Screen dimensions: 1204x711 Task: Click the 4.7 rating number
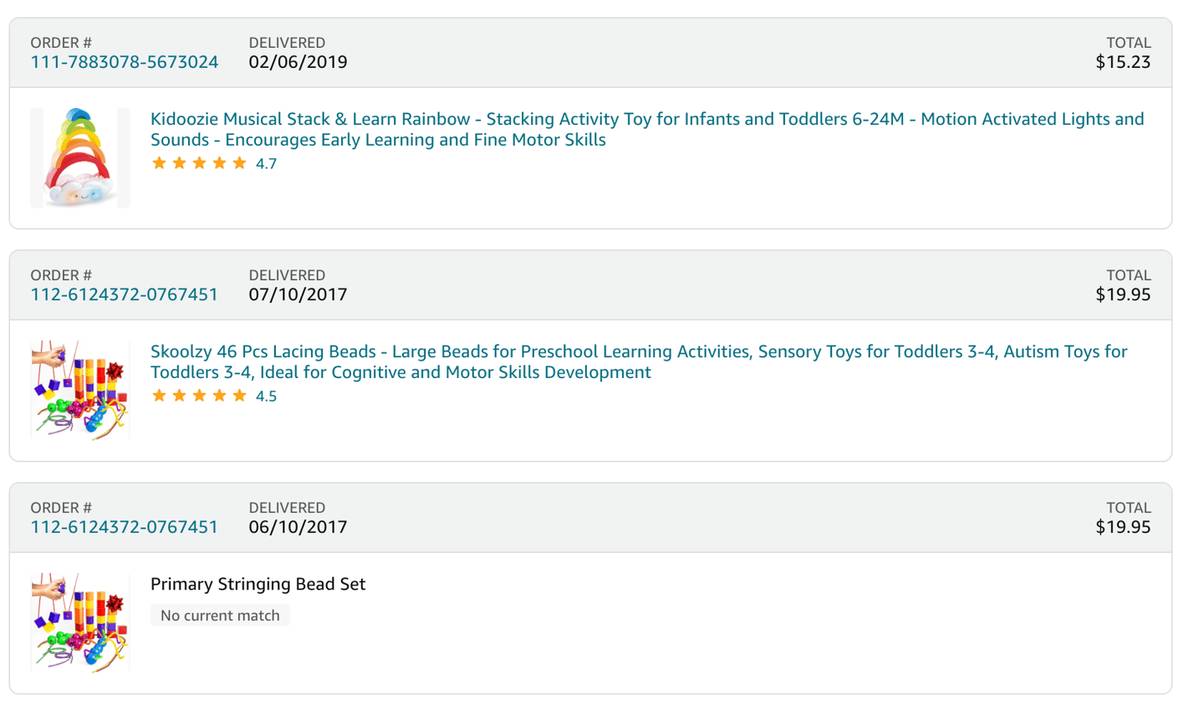tap(266, 164)
